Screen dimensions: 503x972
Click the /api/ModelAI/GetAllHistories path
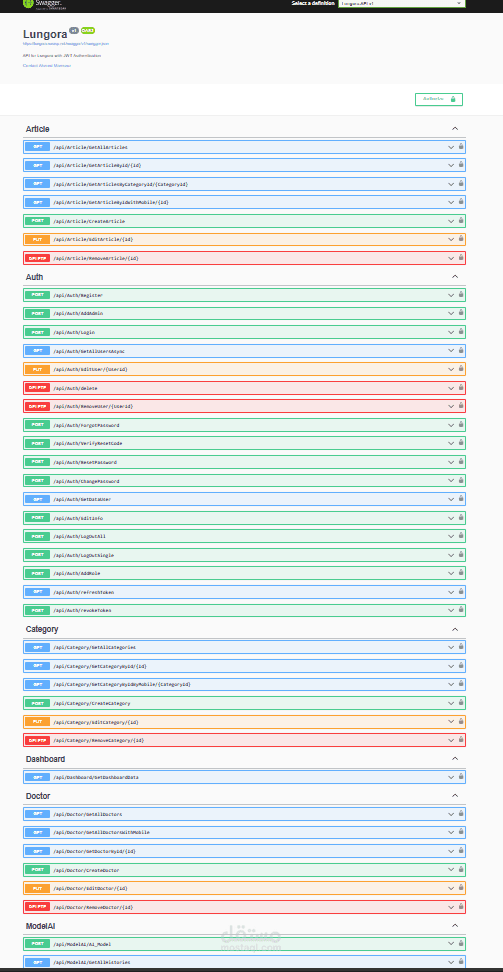[x=92, y=962]
